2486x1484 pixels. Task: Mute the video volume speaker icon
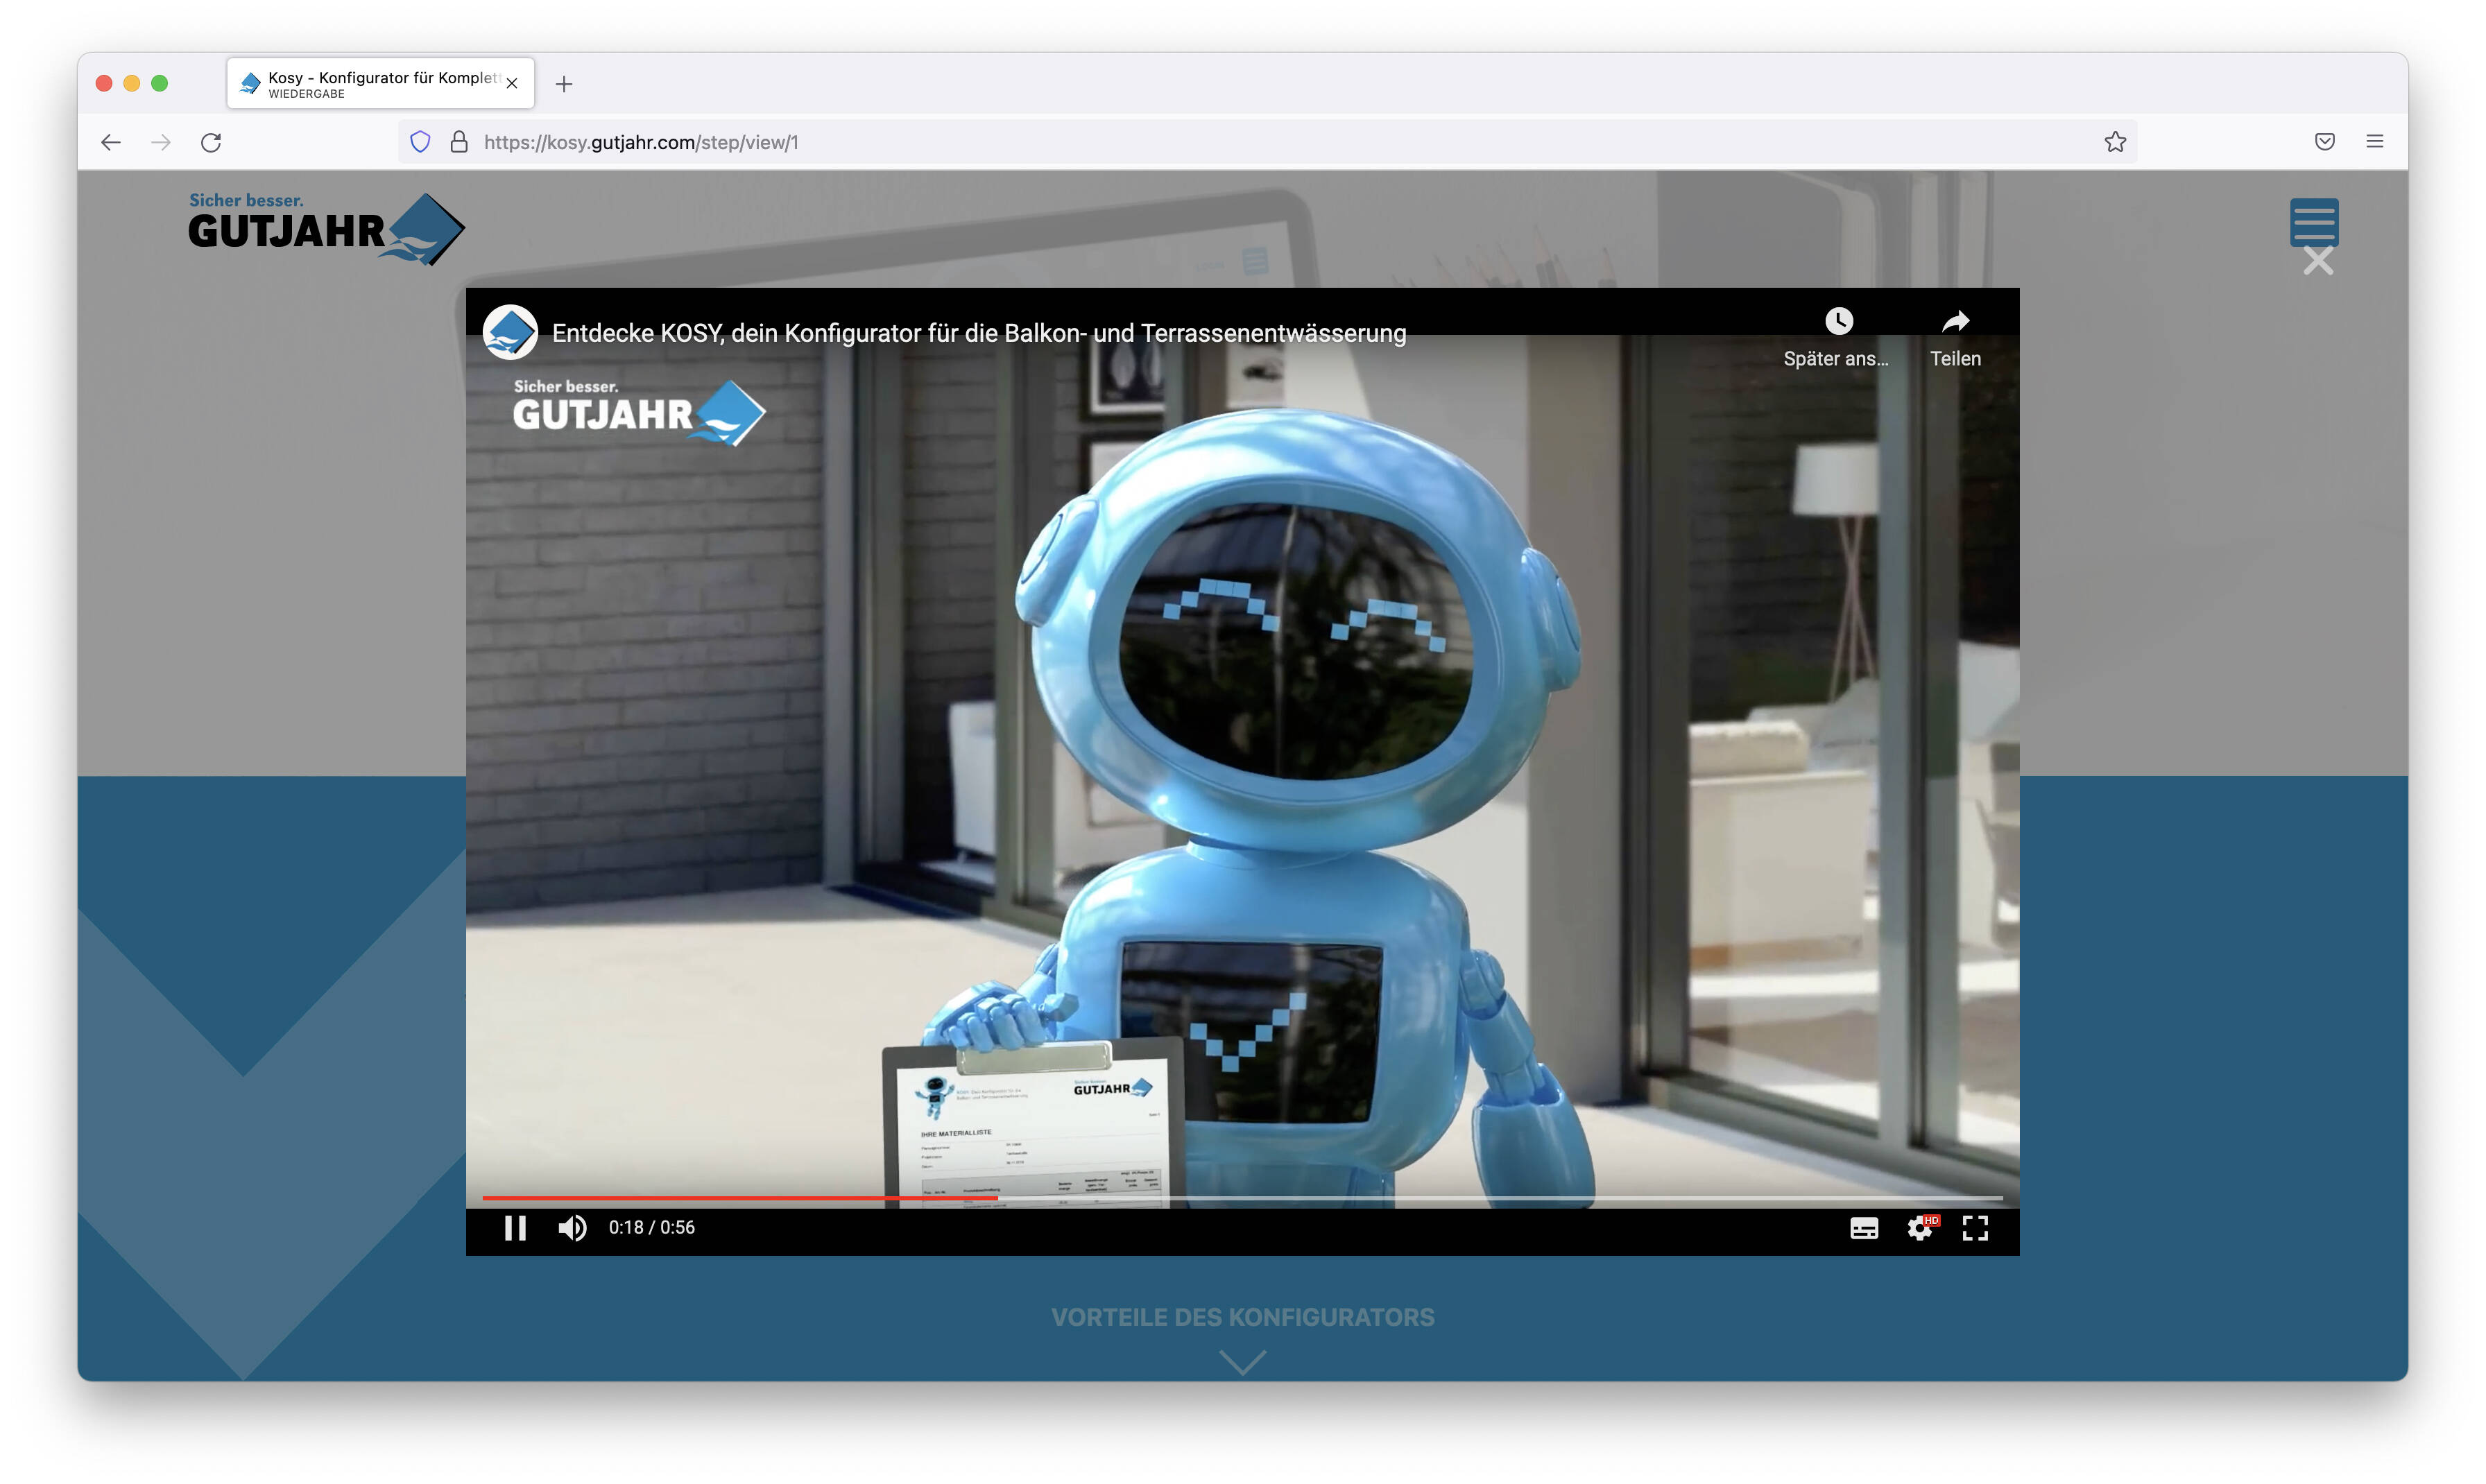[x=572, y=1227]
